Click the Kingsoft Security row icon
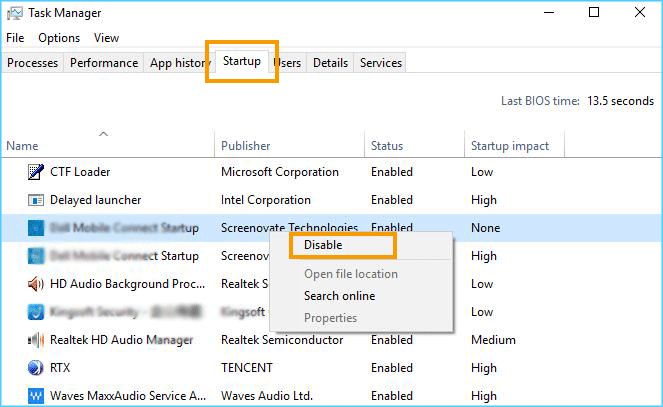Screen dimensions: 663x407 click(35, 312)
